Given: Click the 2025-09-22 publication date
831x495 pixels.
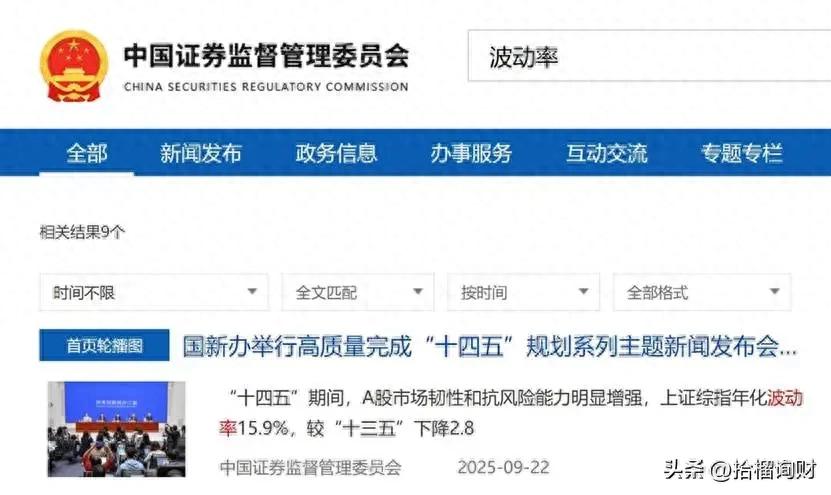Looking at the screenshot, I should tap(503, 467).
